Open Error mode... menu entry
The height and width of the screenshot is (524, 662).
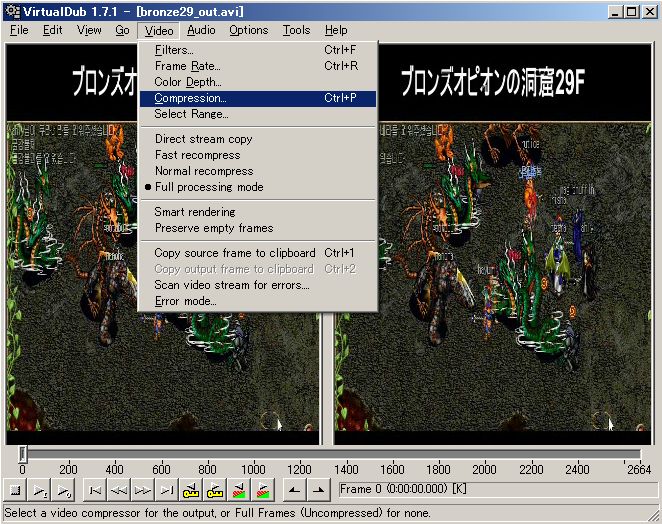click(258, 301)
